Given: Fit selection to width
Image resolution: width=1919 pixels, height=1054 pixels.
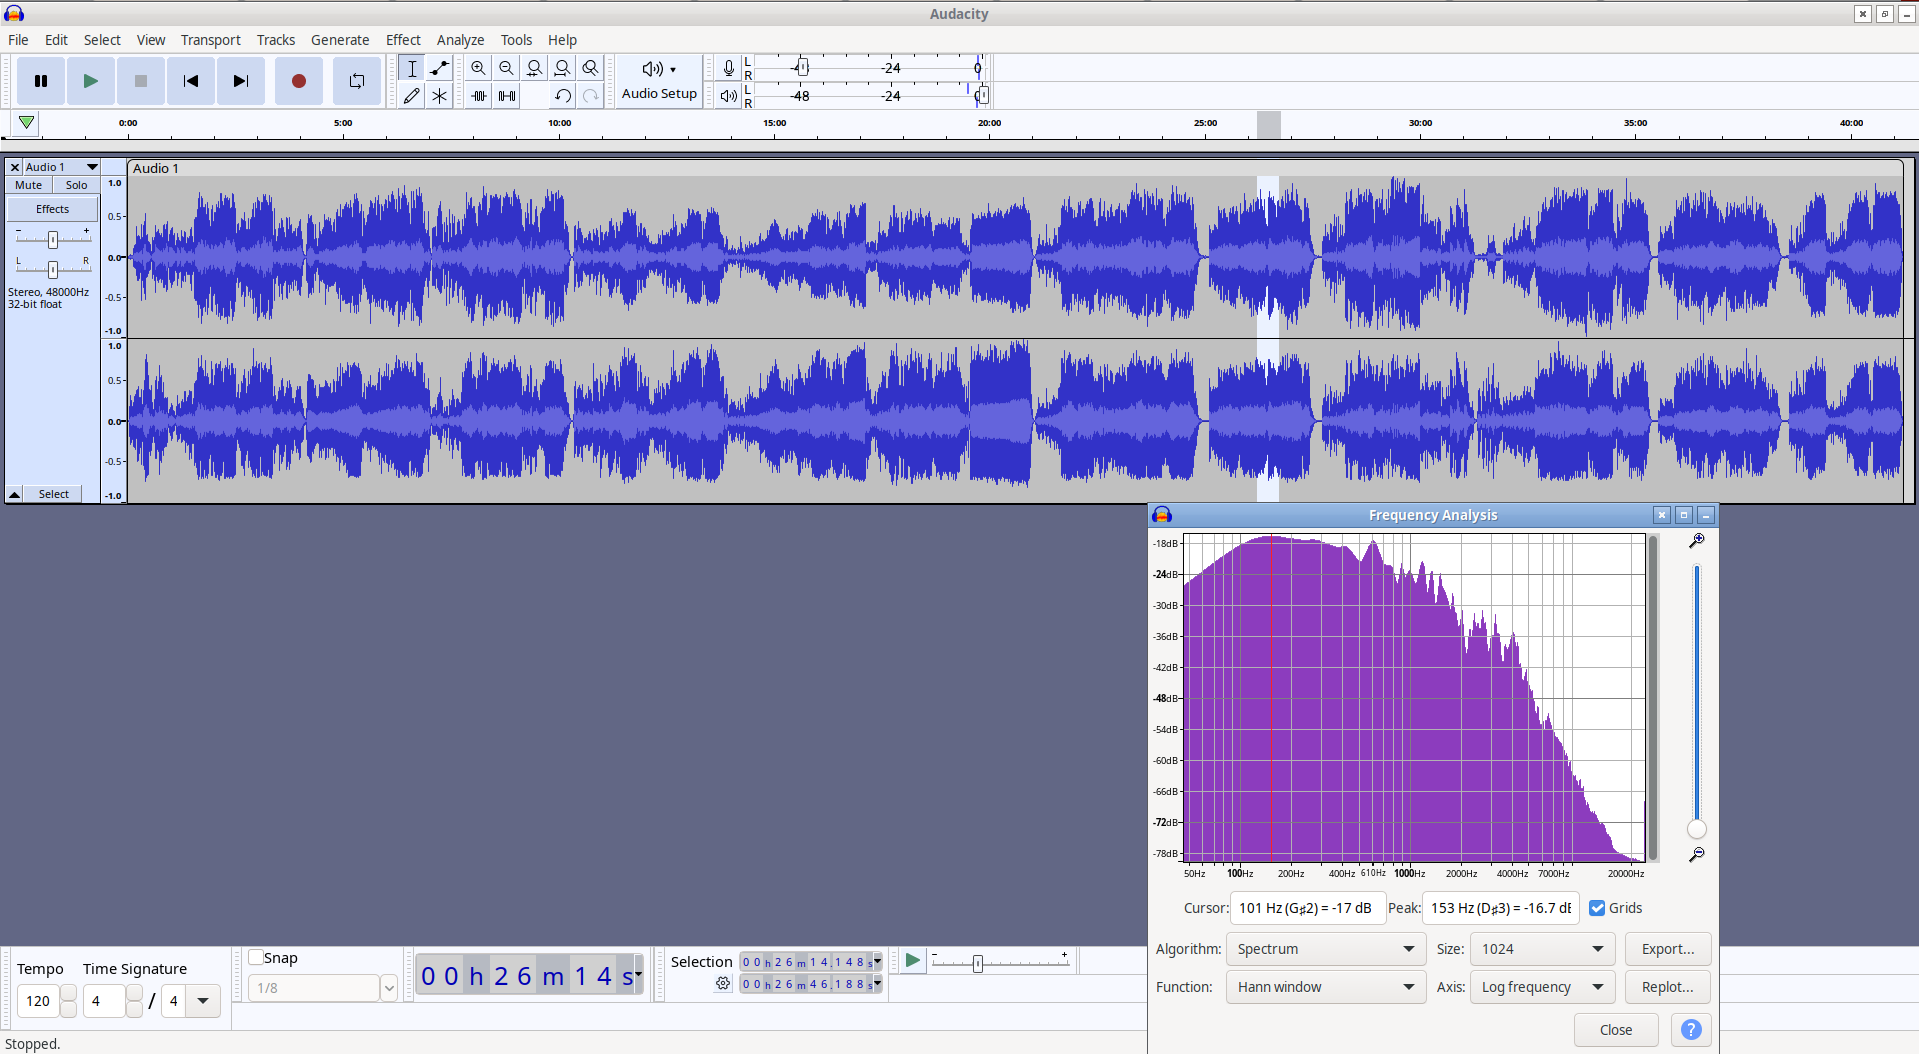Looking at the screenshot, I should pos(535,68).
